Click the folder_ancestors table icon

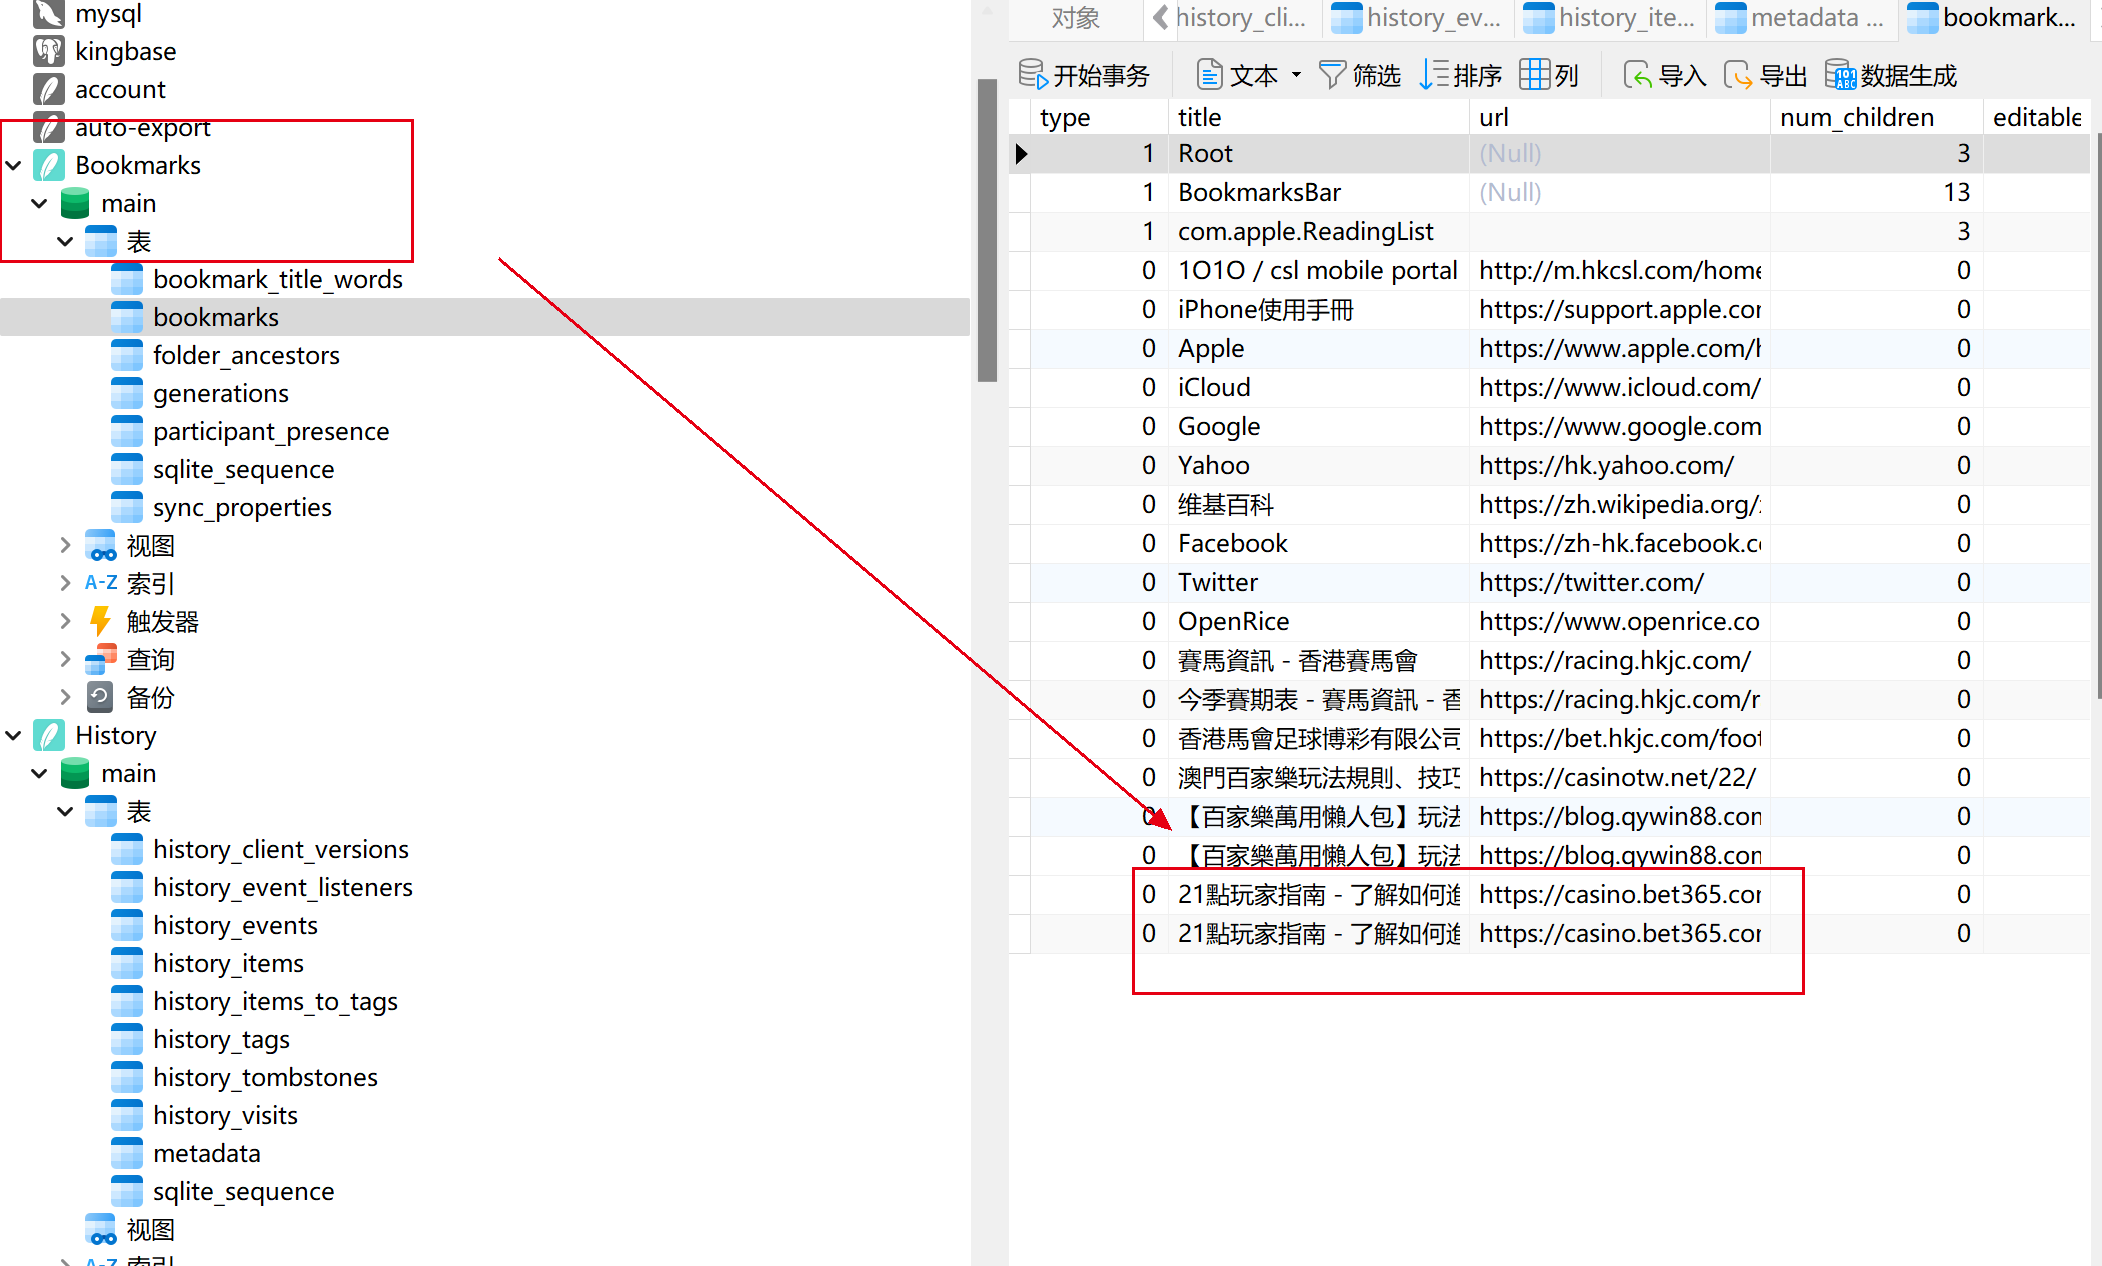pos(127,355)
